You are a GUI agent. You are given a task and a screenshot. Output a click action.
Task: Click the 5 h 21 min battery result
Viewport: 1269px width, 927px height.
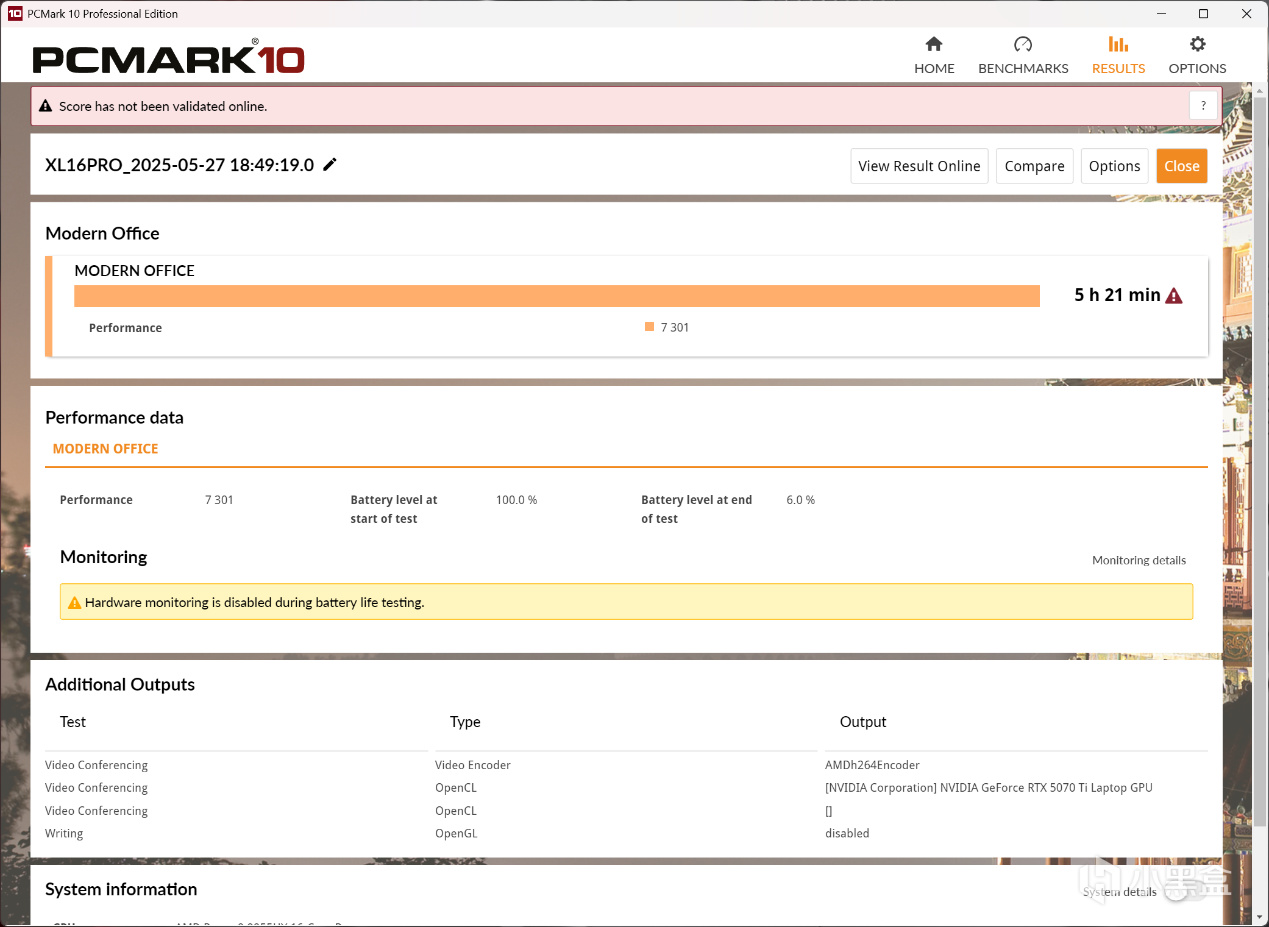[1117, 295]
